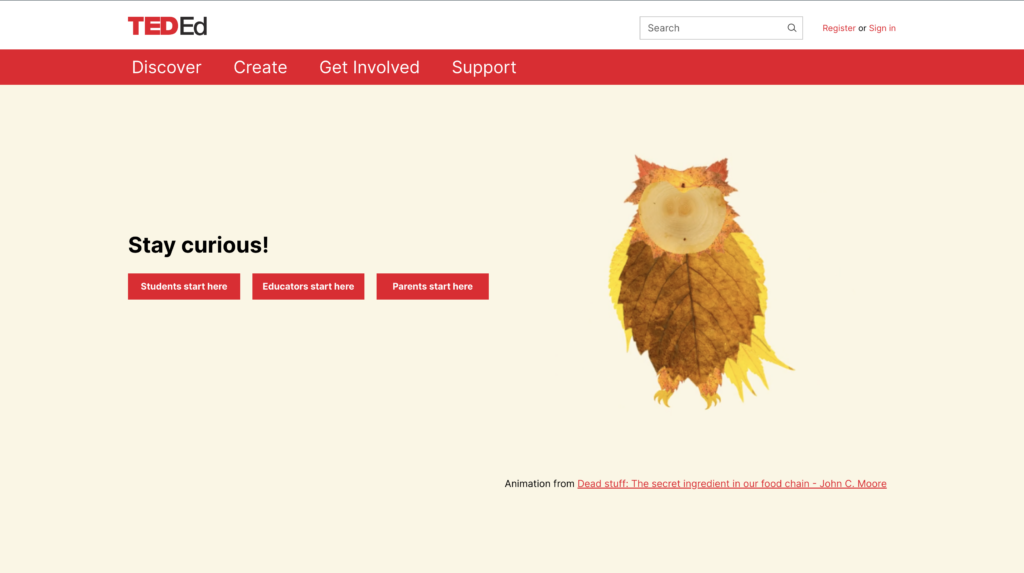
Task: Follow the Dead stuff lesson link
Action: (731, 484)
